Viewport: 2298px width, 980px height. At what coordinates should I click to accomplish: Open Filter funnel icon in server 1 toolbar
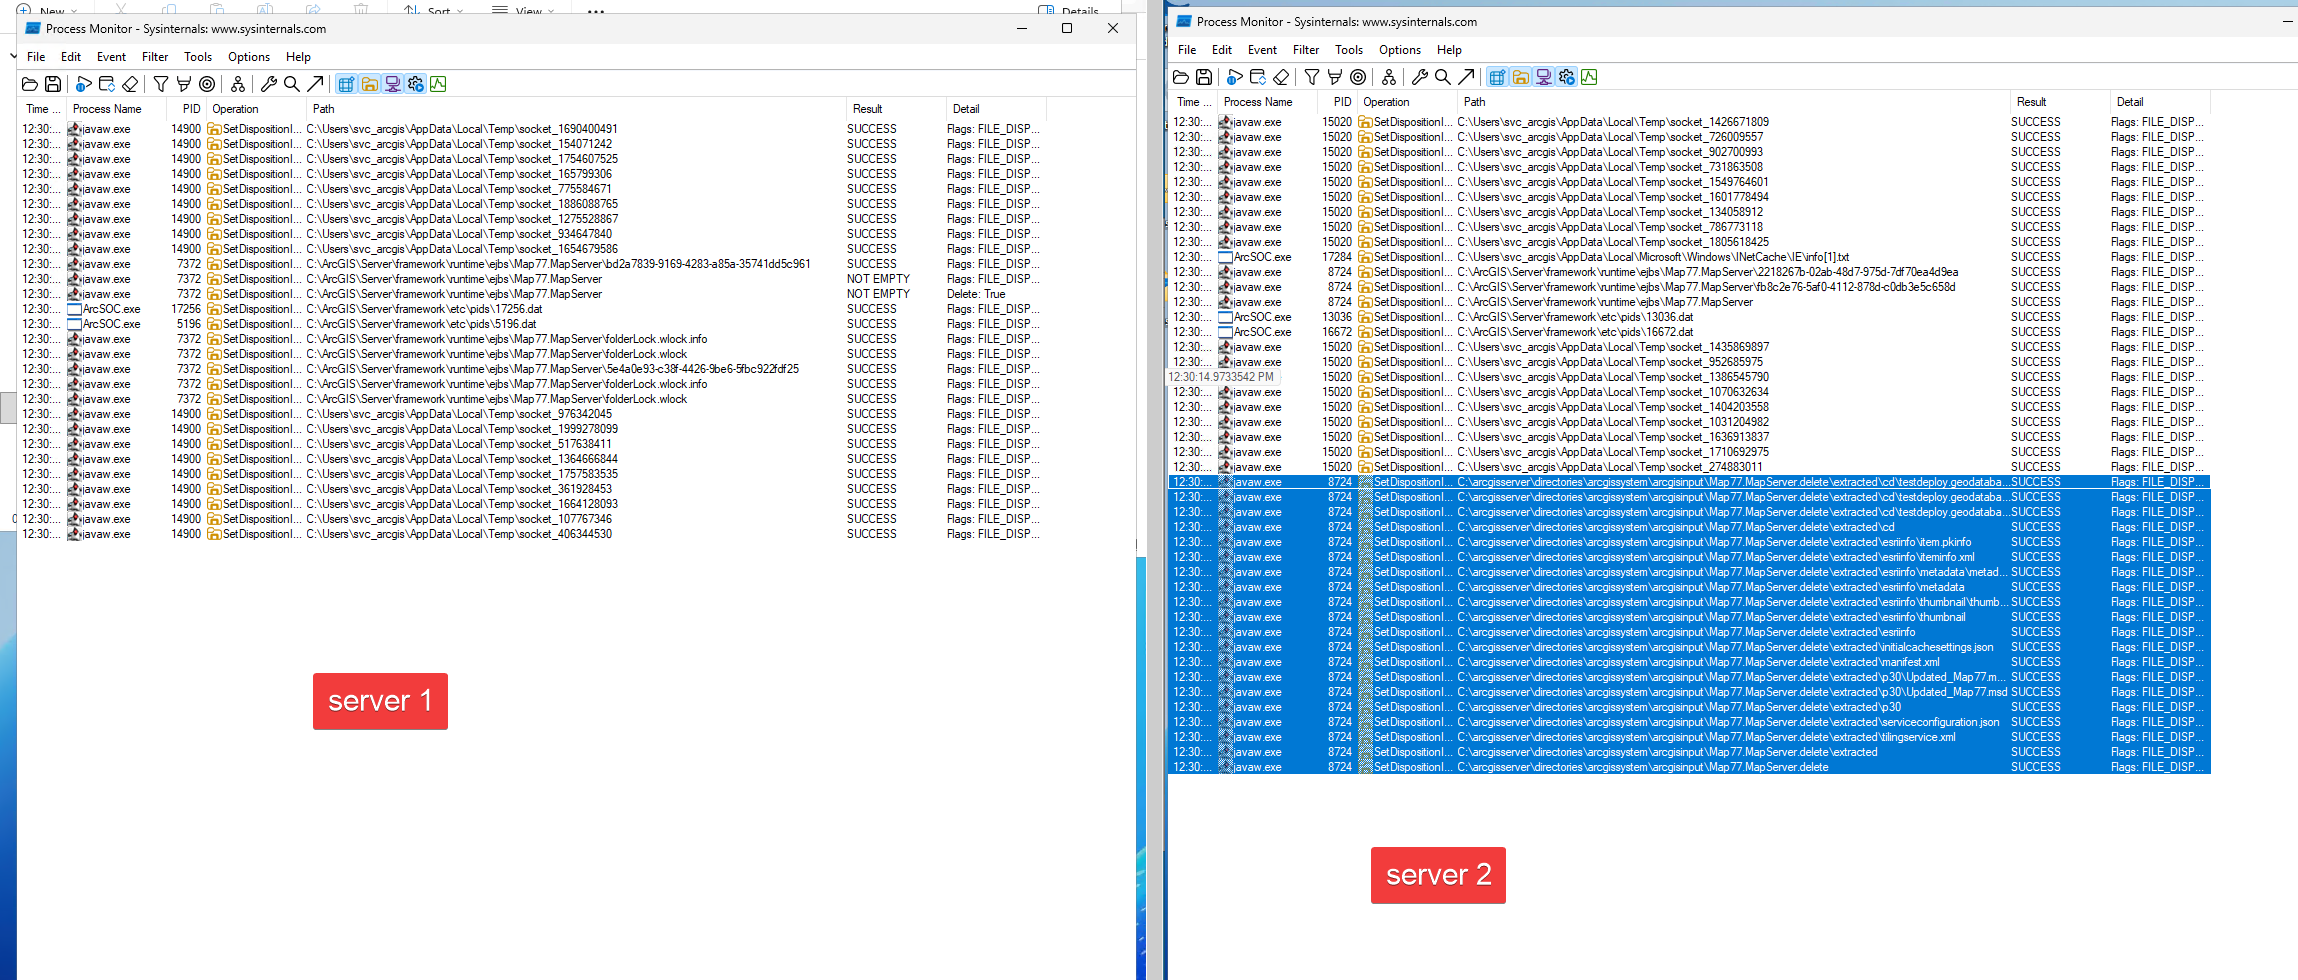(161, 84)
